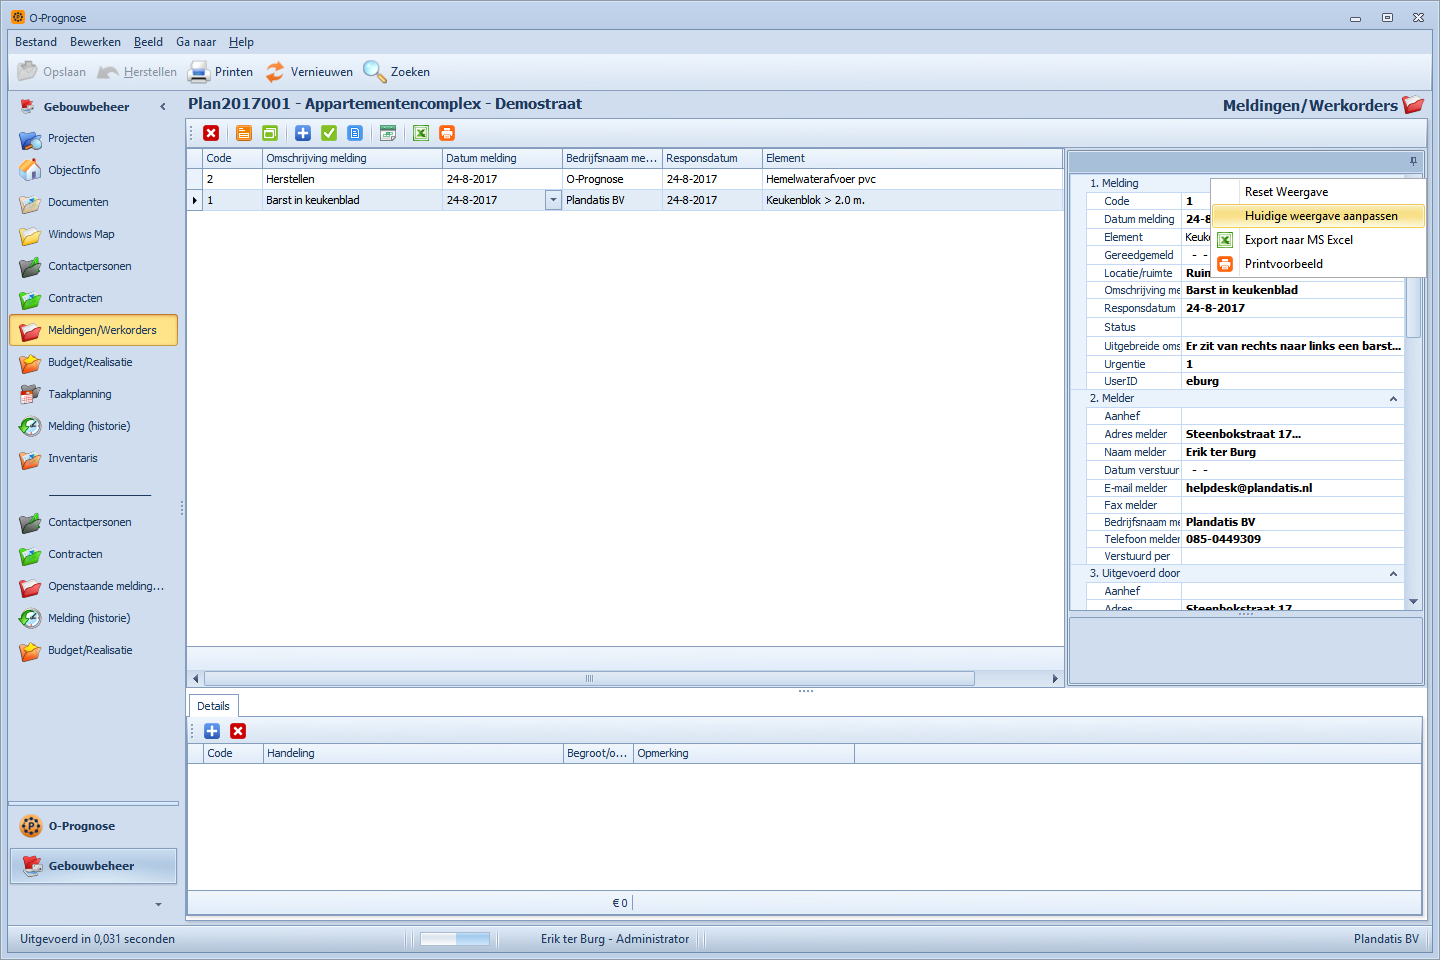Select Meldingen/Werkorders in the sidebar

click(x=93, y=330)
